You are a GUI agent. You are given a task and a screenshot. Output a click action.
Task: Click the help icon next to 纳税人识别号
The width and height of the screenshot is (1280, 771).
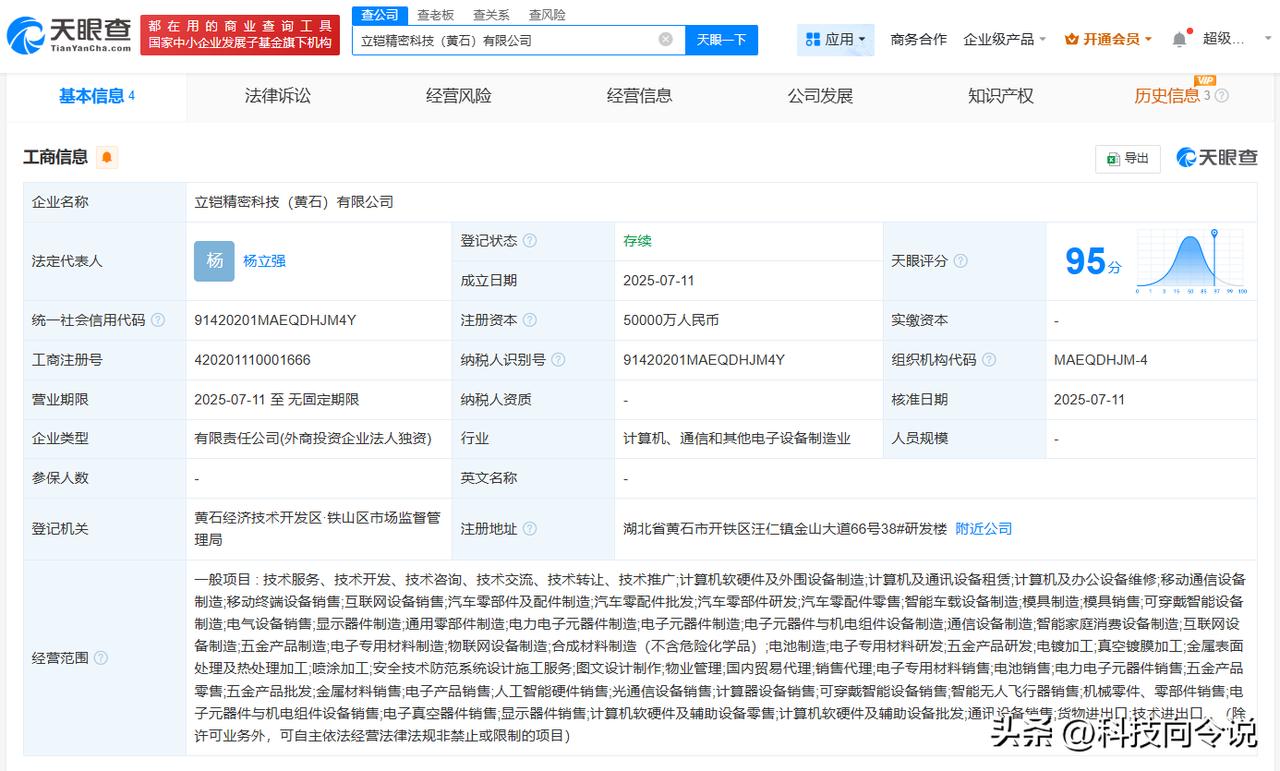pos(558,360)
